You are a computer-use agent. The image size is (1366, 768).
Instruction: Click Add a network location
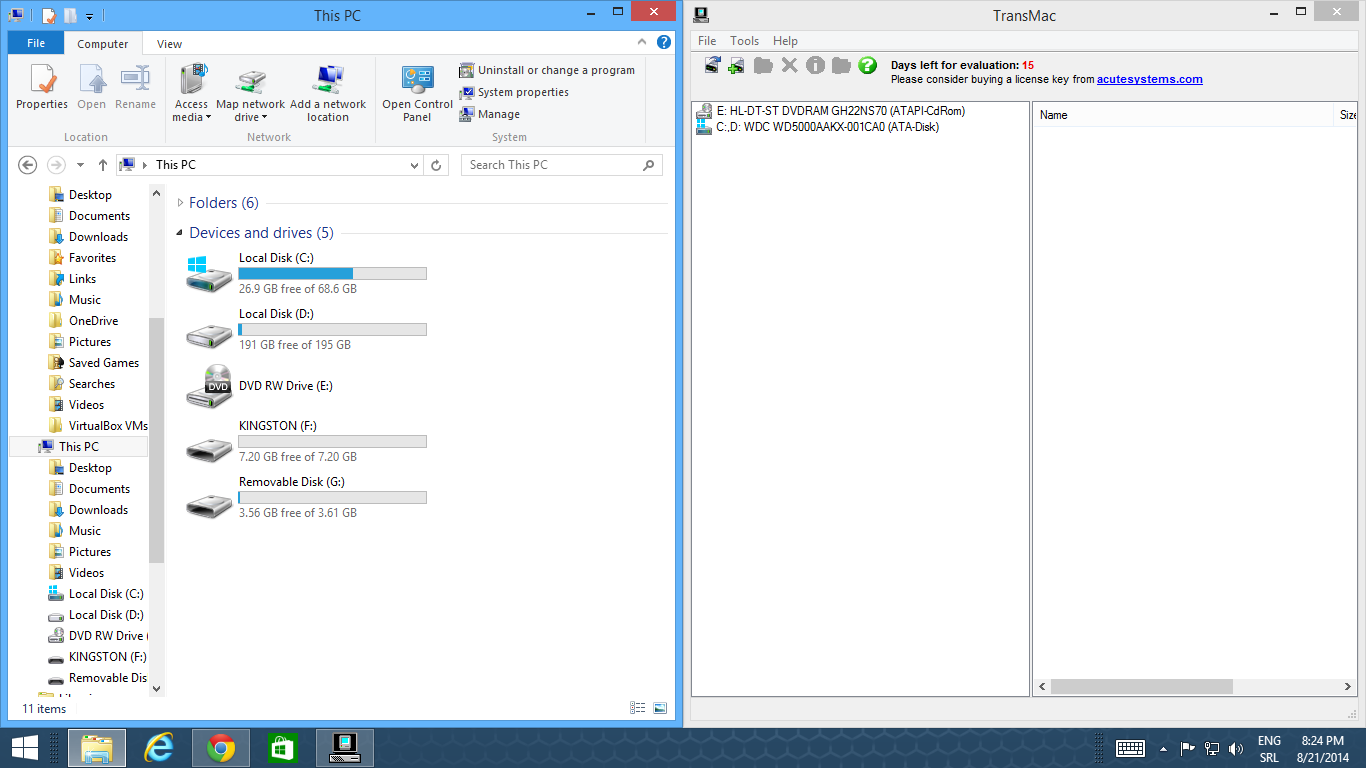[x=328, y=93]
